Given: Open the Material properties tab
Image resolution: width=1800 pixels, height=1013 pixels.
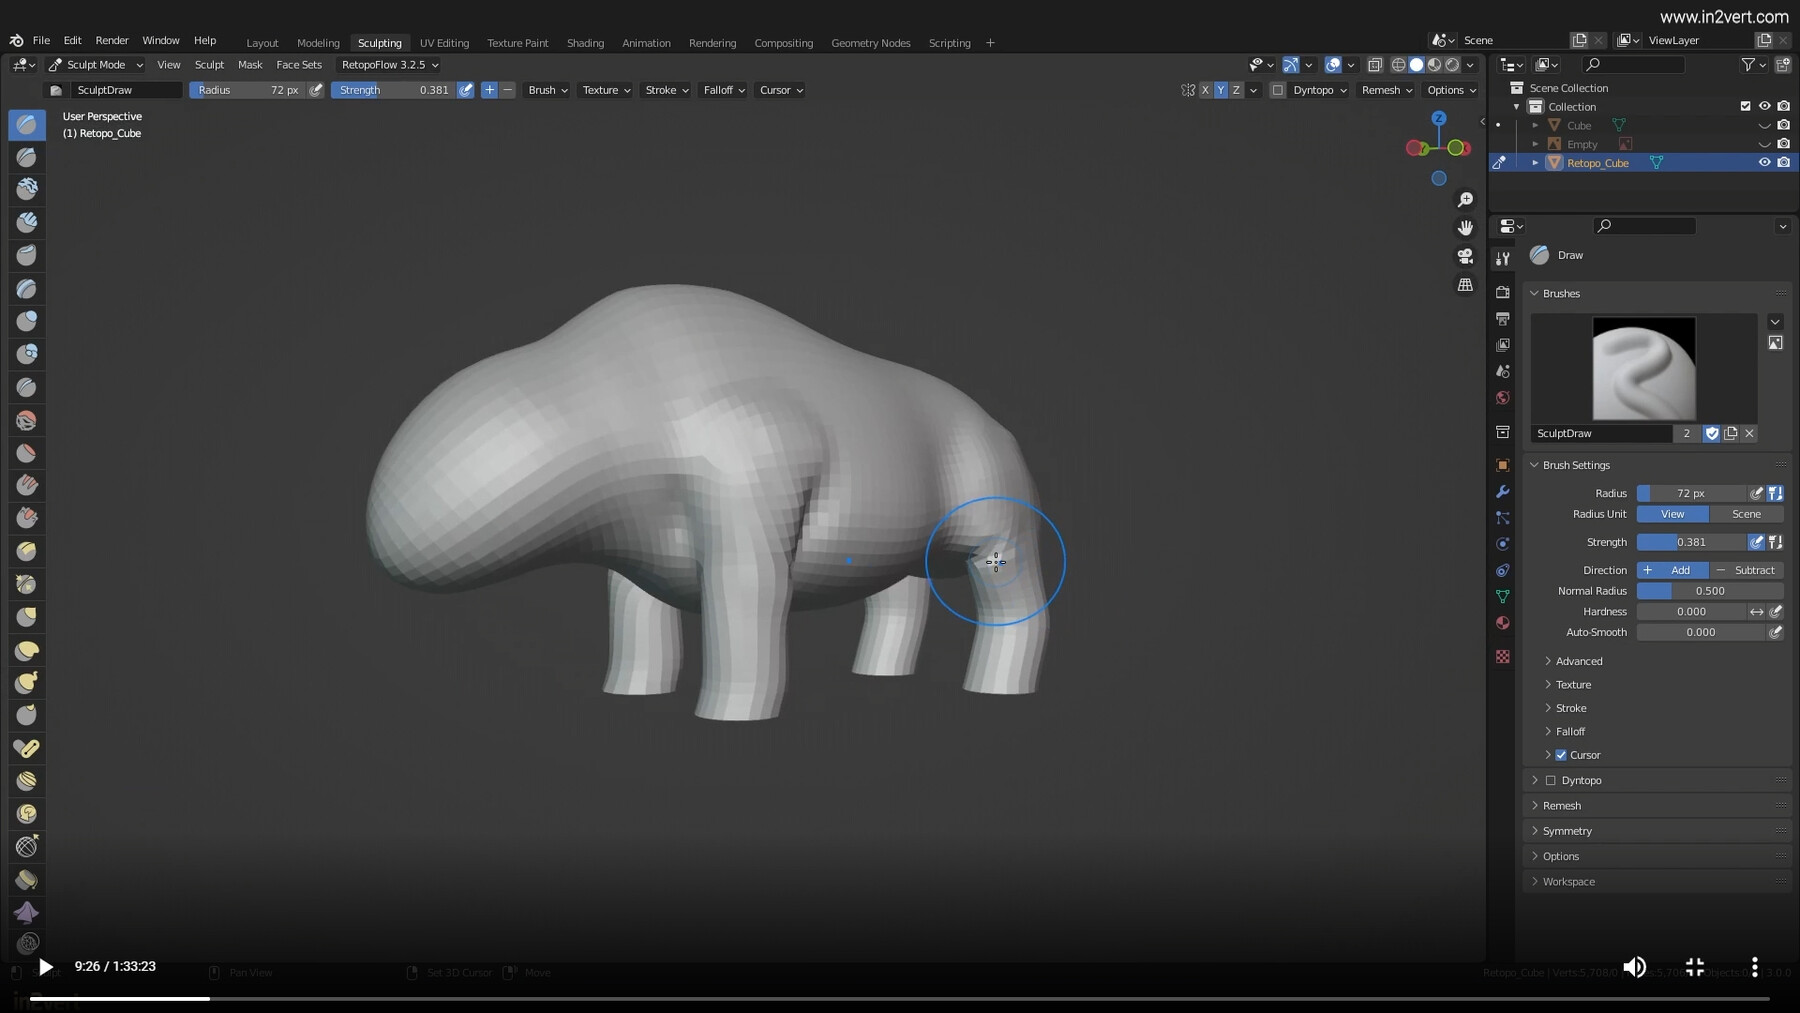Looking at the screenshot, I should click(x=1503, y=622).
